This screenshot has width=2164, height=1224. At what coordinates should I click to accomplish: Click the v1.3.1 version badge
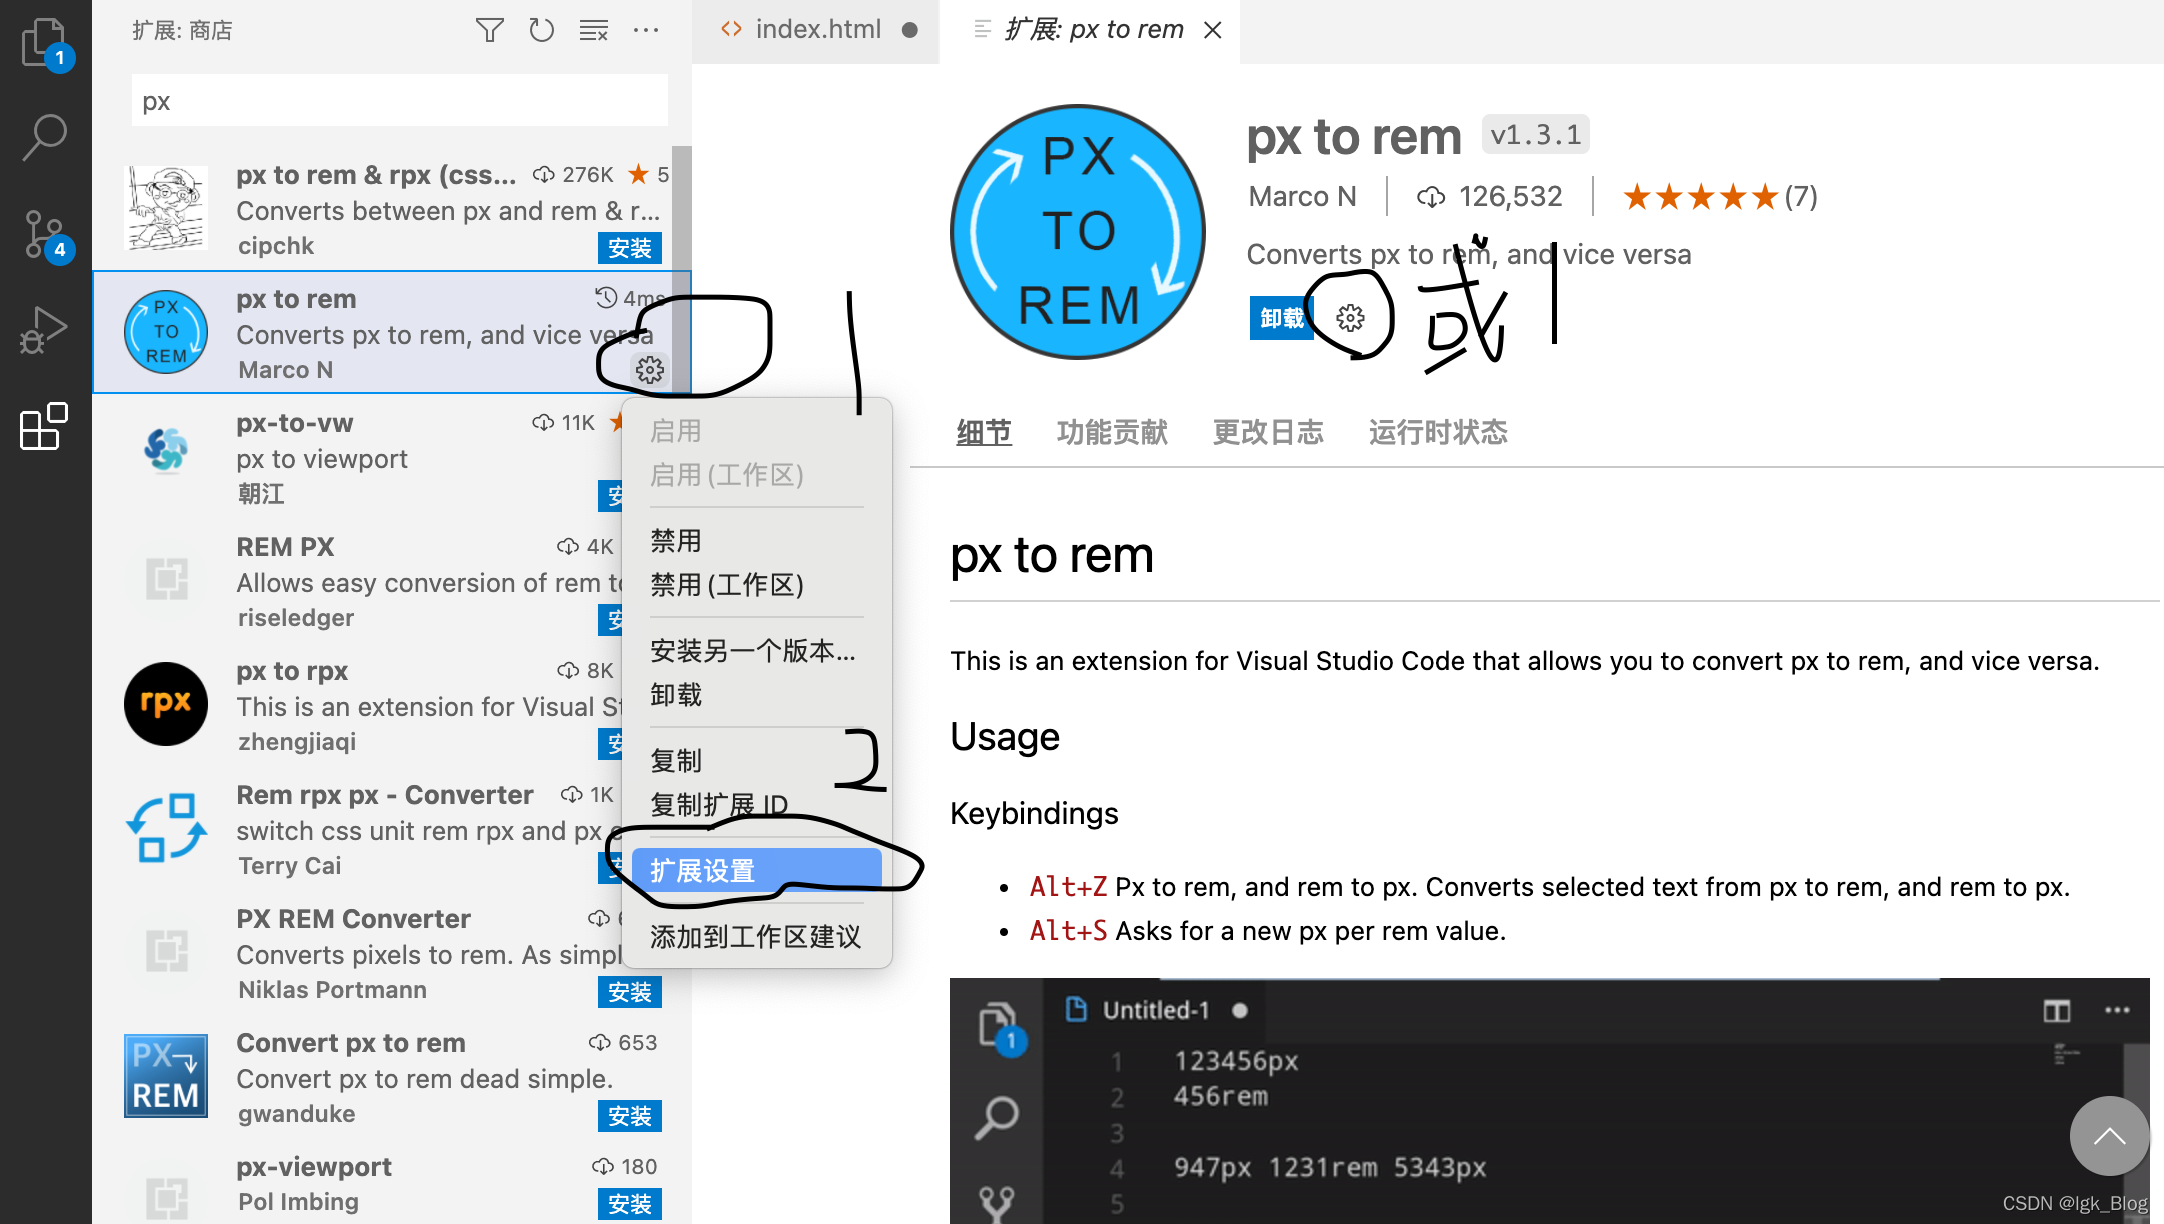click(1536, 135)
